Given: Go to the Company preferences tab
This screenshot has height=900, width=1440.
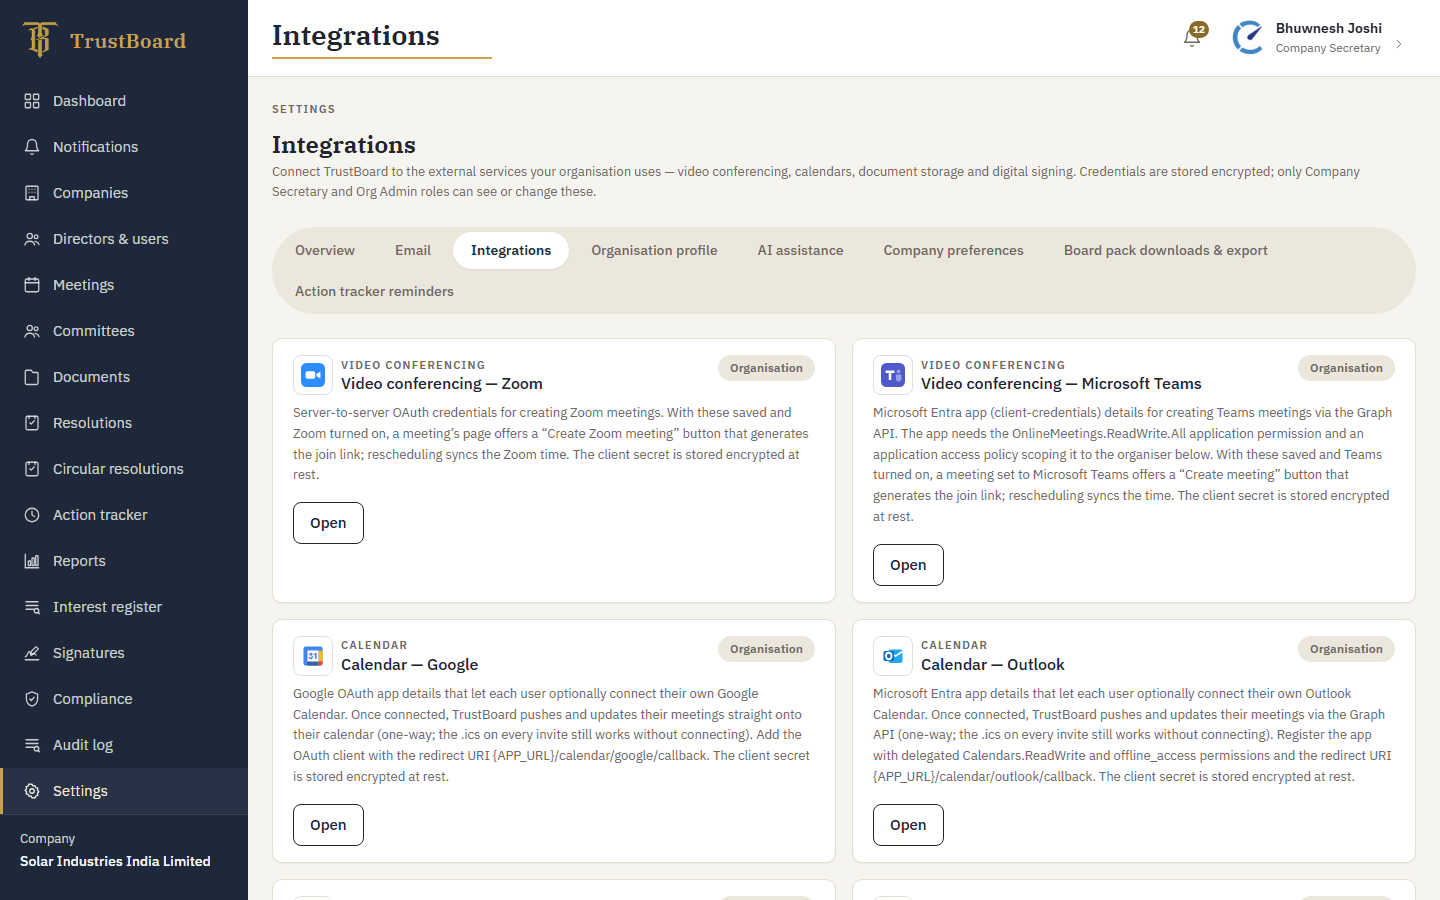Looking at the screenshot, I should (x=954, y=250).
